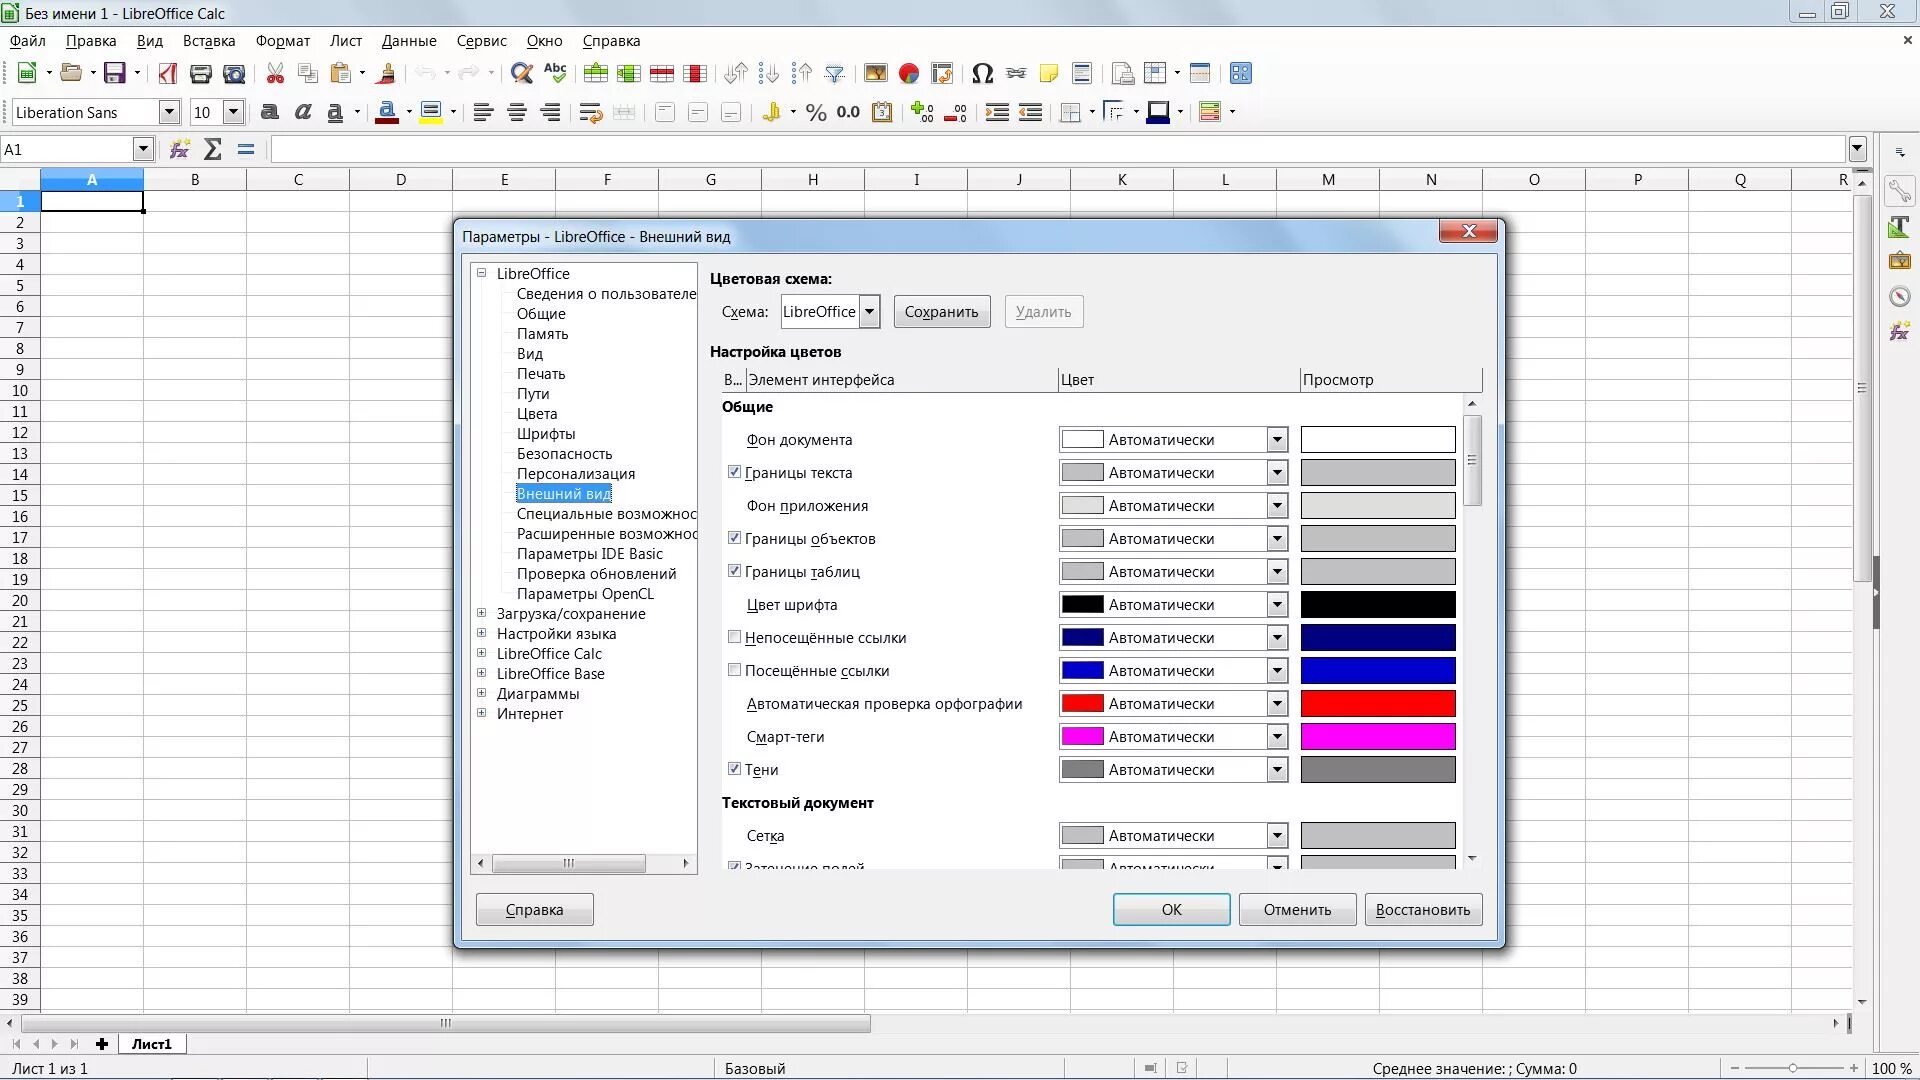Viewport: 1920px width, 1080px height.
Task: Open the Вставка menu
Action: click(209, 41)
